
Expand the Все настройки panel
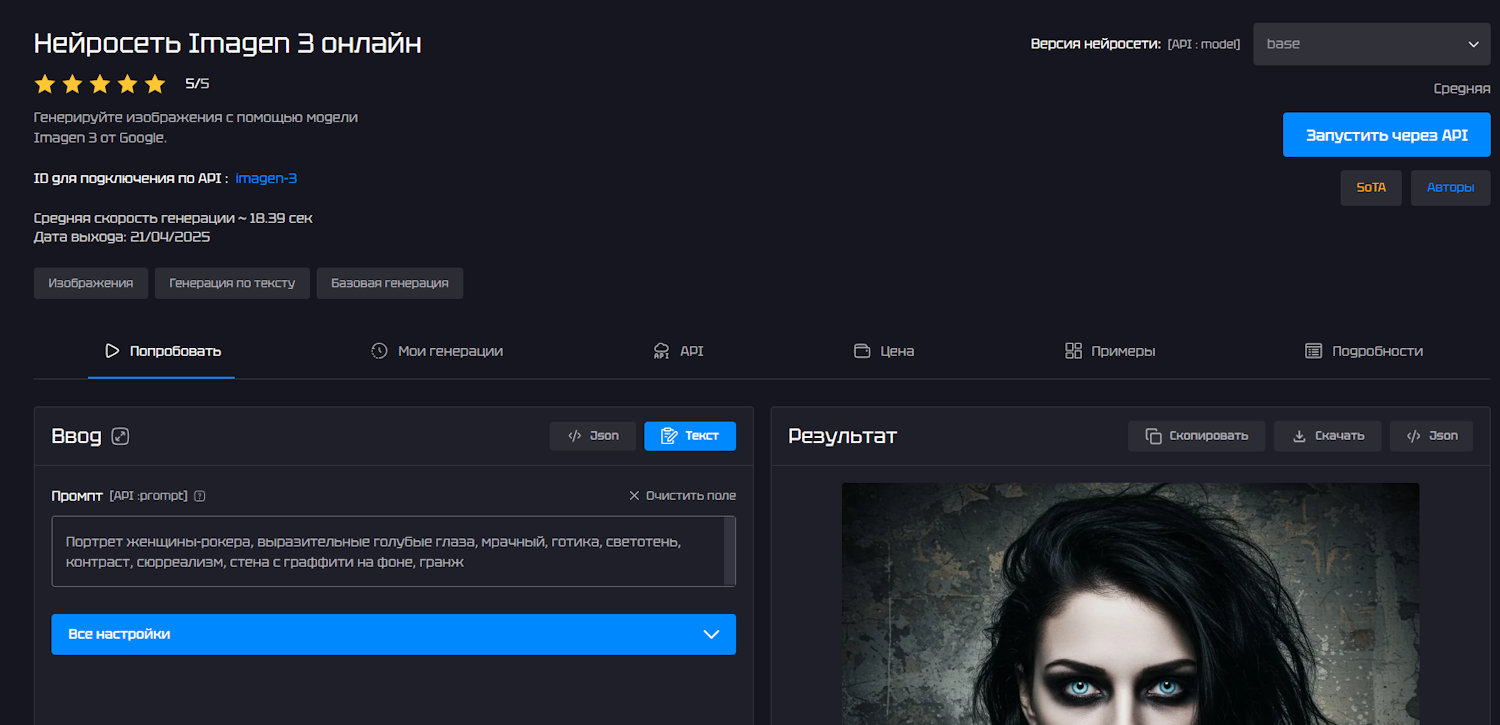[393, 634]
